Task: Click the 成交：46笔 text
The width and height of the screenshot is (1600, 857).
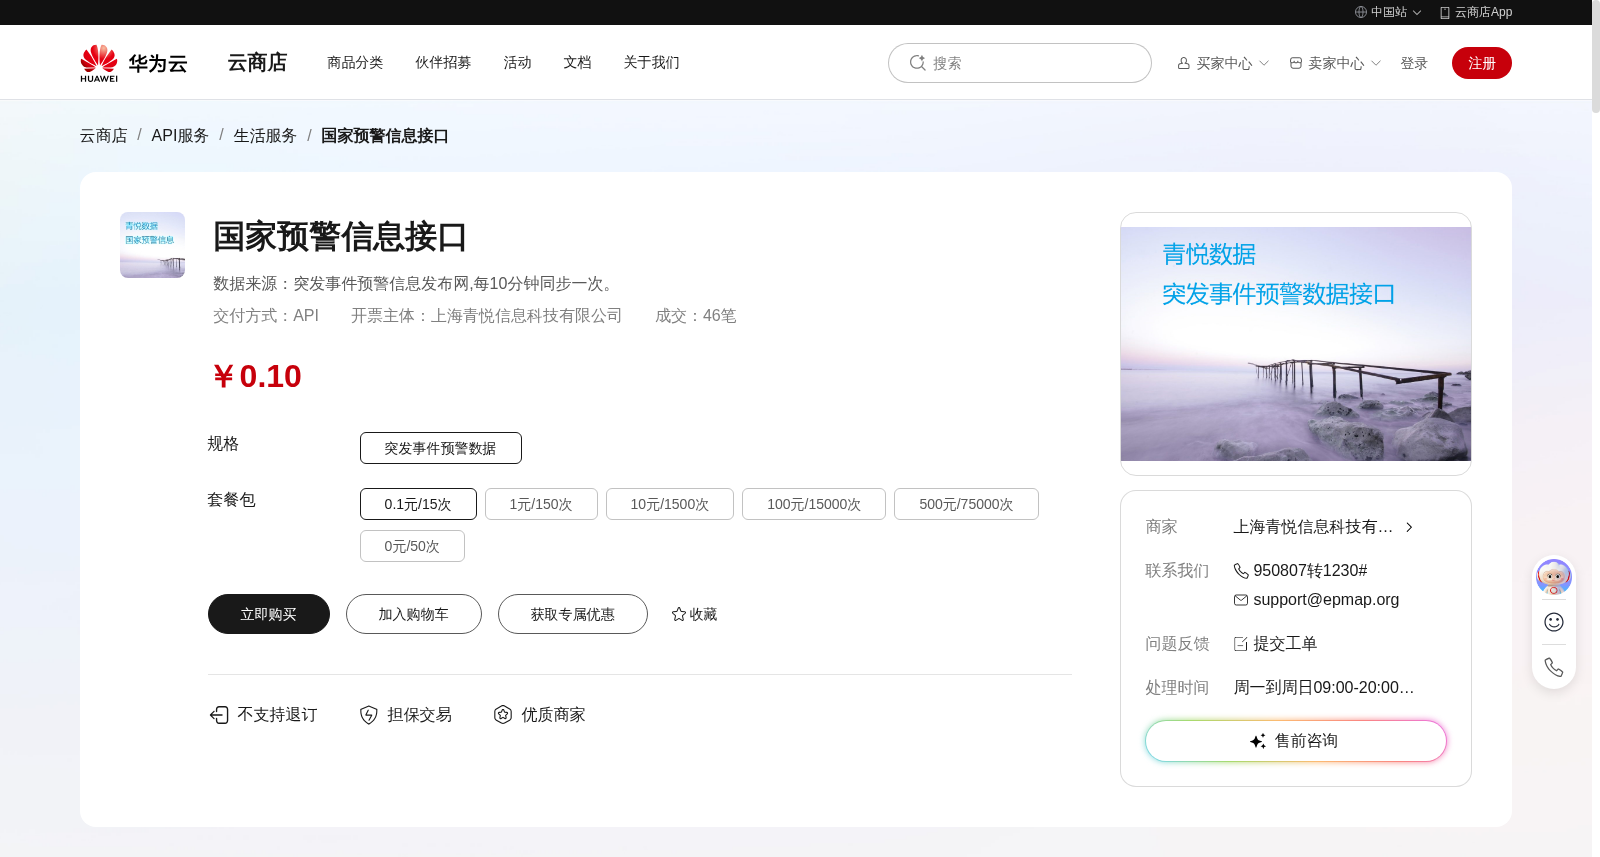Action: coord(696,316)
